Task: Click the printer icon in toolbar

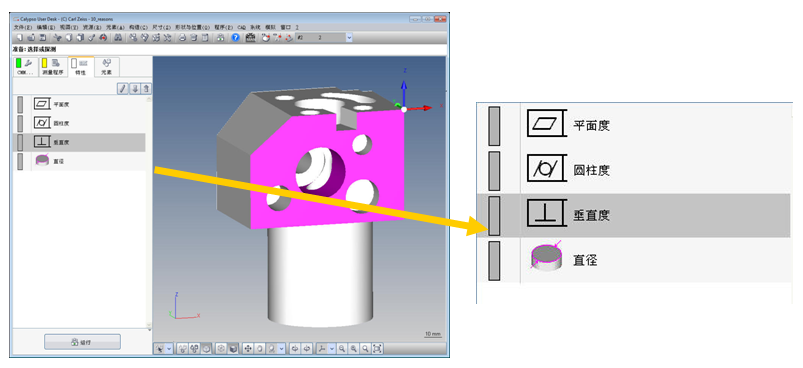Action: pos(182,37)
